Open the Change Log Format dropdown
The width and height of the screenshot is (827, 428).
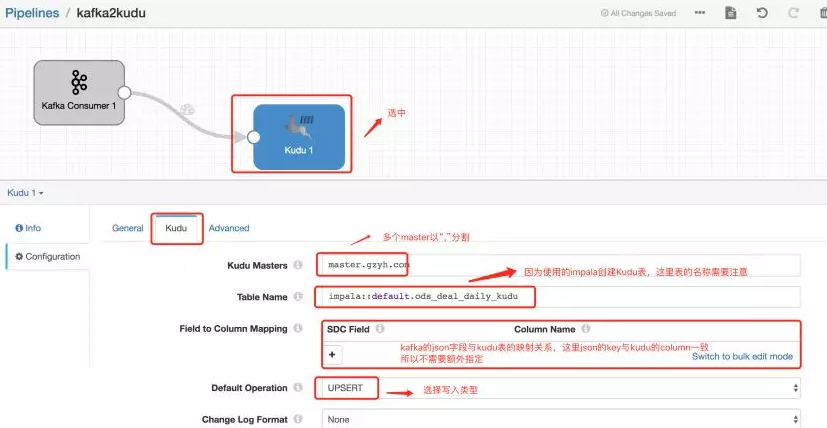pyautogui.click(x=561, y=419)
